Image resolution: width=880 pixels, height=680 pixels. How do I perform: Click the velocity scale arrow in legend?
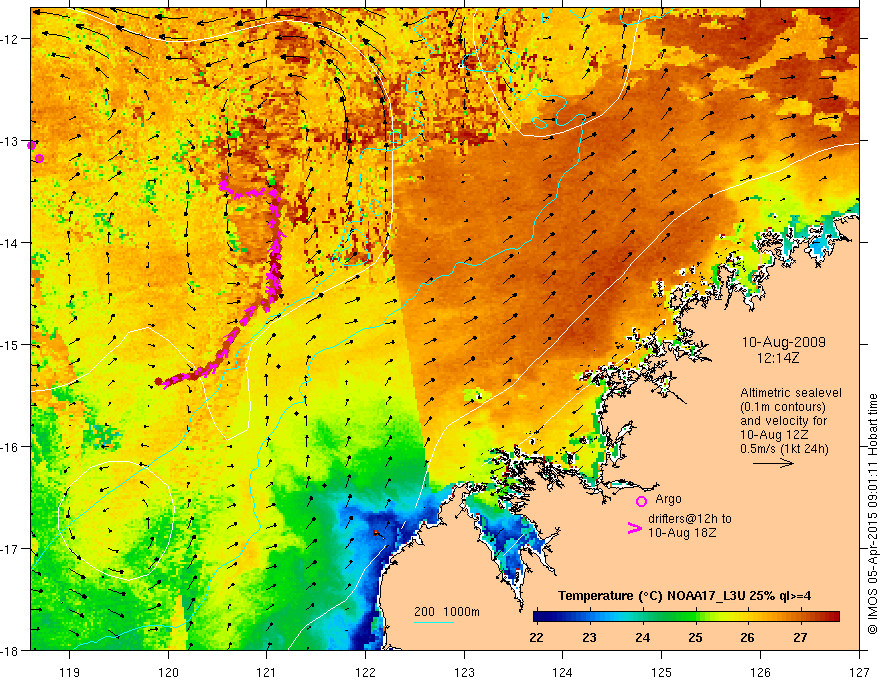pyautogui.click(x=773, y=463)
